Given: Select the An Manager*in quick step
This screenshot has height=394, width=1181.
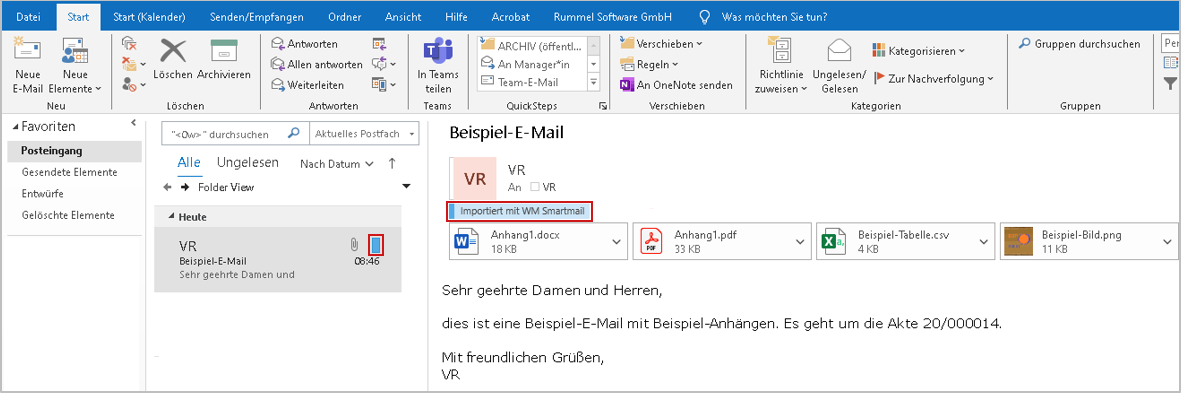Looking at the screenshot, I should click(x=531, y=64).
